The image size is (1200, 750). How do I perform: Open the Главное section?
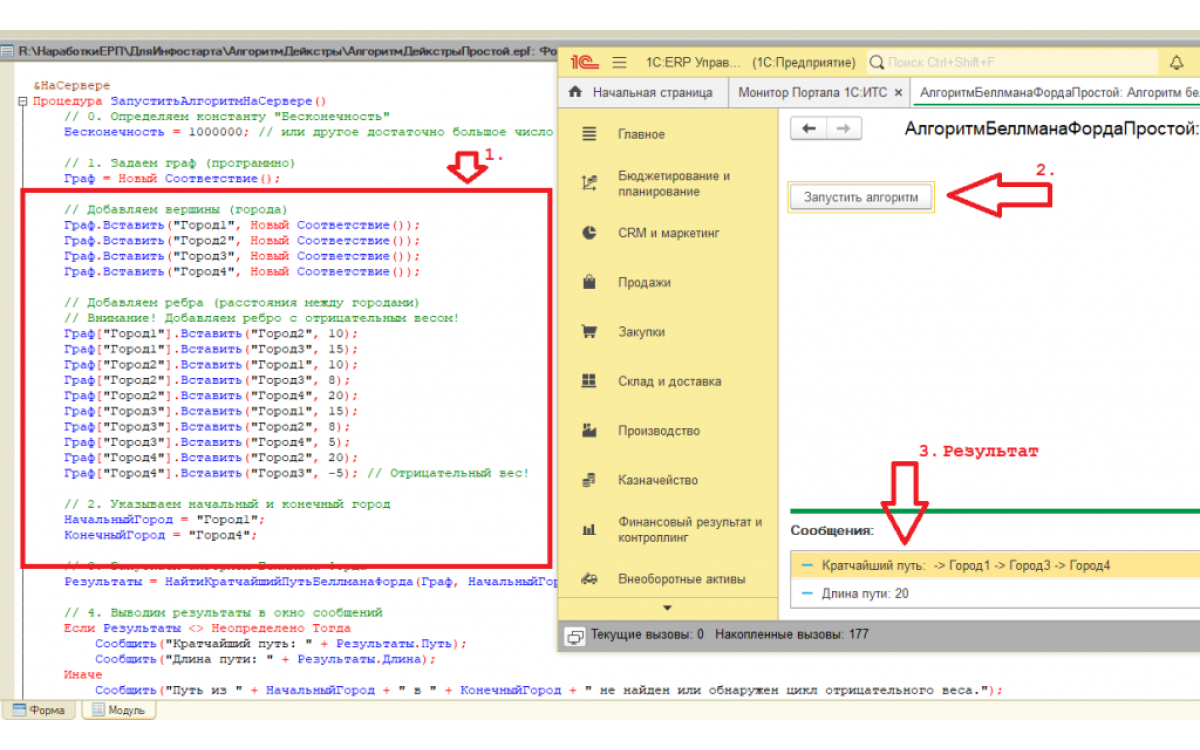point(641,134)
